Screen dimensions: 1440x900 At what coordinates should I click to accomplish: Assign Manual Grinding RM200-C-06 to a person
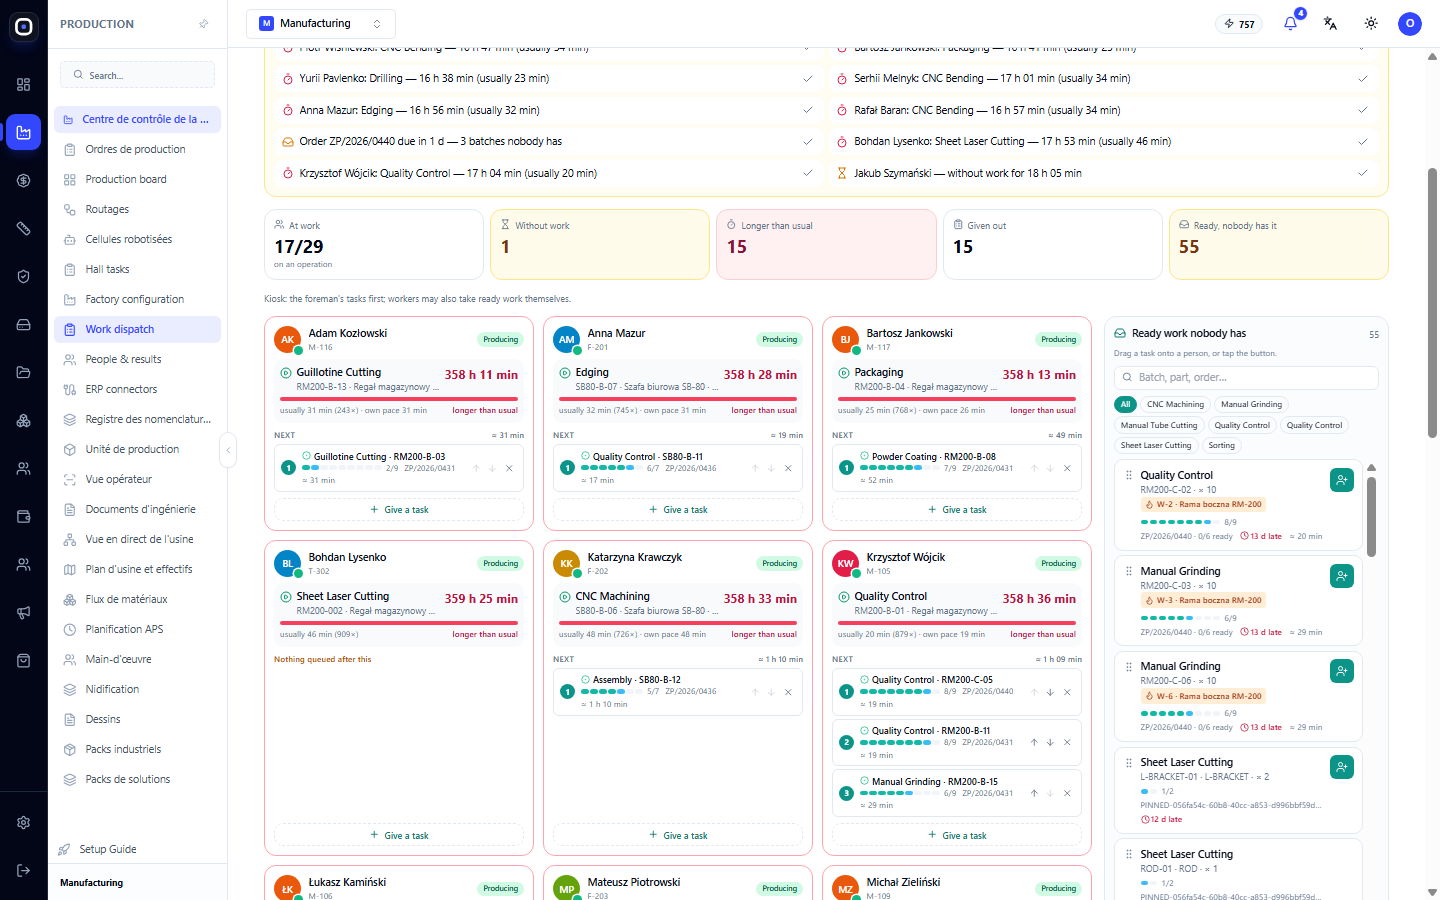[x=1342, y=671]
